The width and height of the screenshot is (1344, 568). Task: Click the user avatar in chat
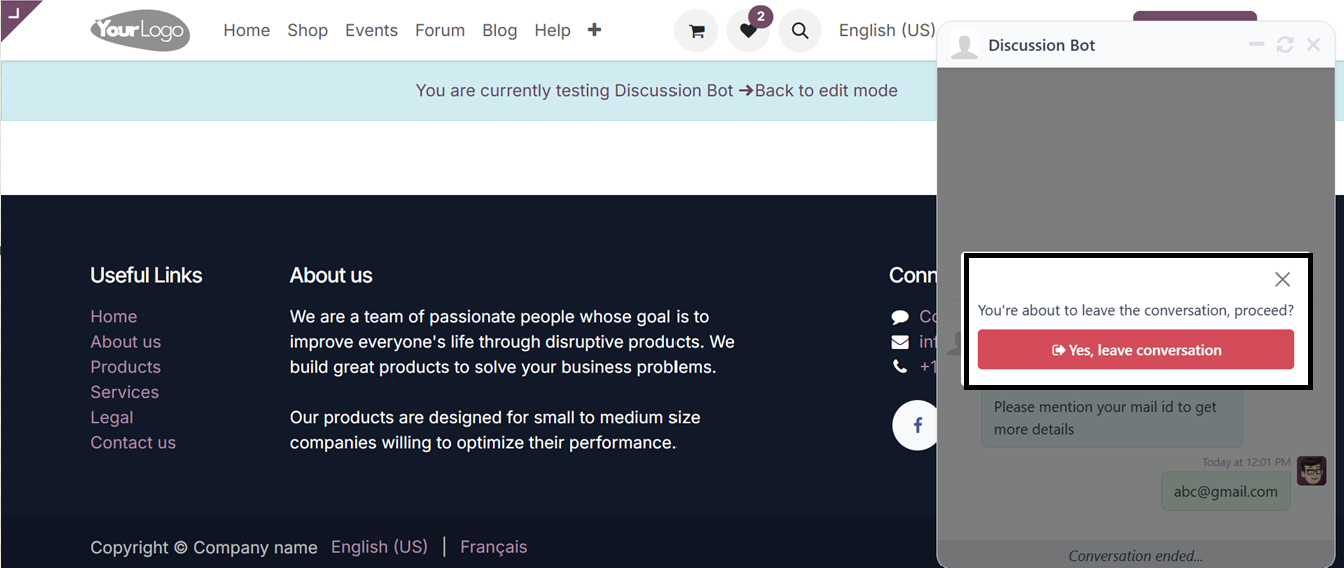coord(1311,471)
